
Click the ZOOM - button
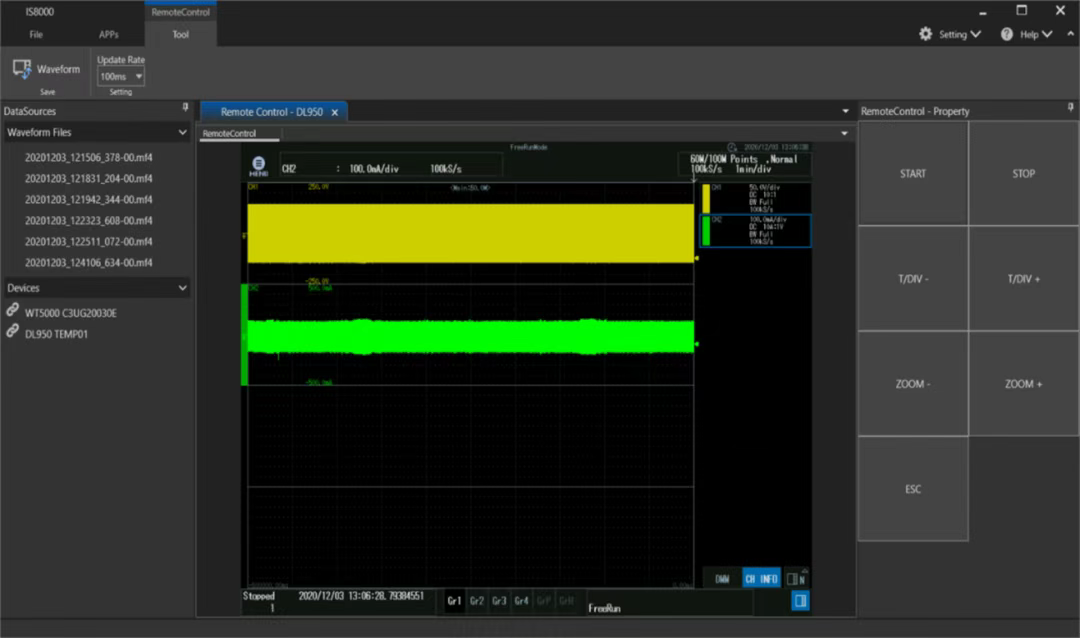click(x=913, y=384)
